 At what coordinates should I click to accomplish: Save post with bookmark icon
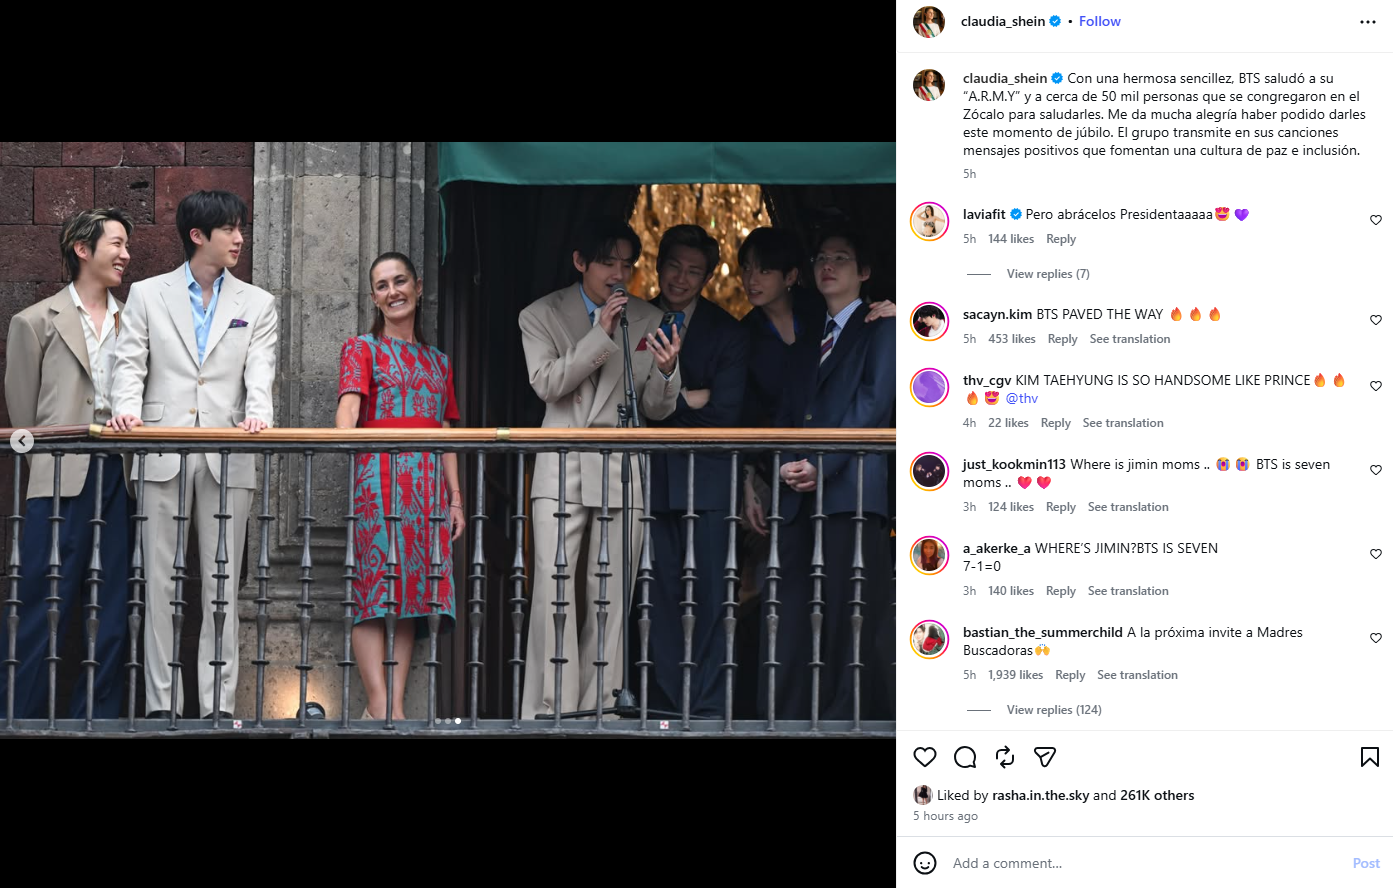(1370, 757)
